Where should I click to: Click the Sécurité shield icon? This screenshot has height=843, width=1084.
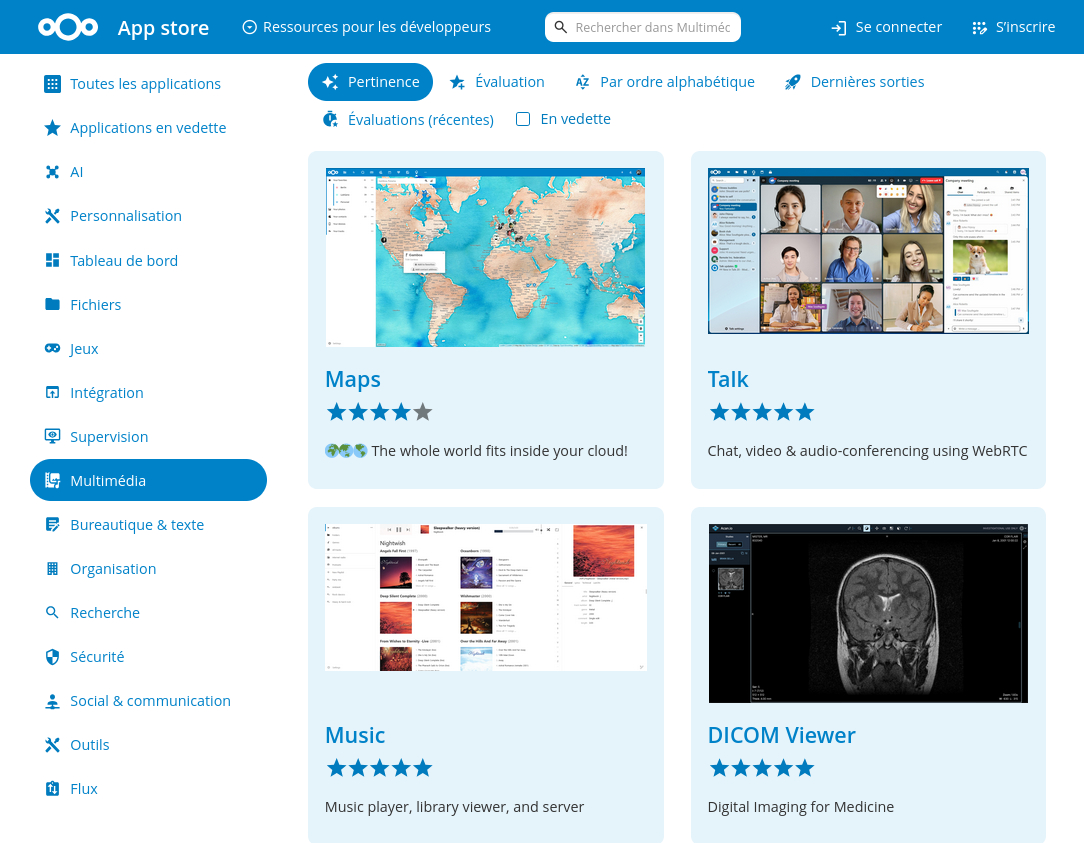(x=53, y=657)
